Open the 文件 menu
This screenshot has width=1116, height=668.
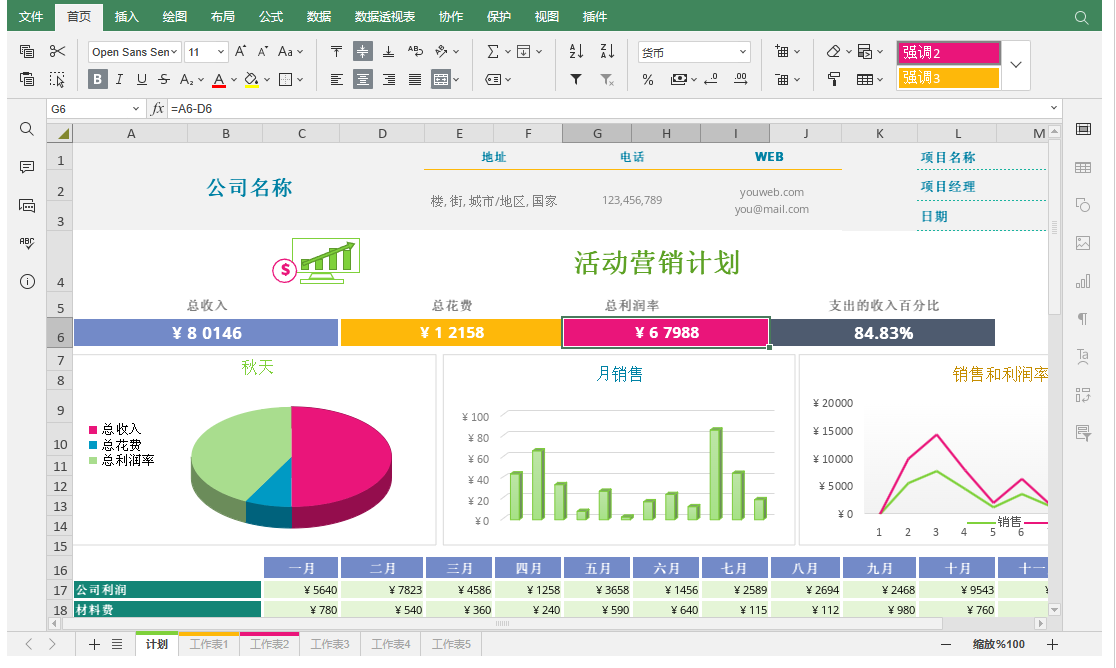31,16
